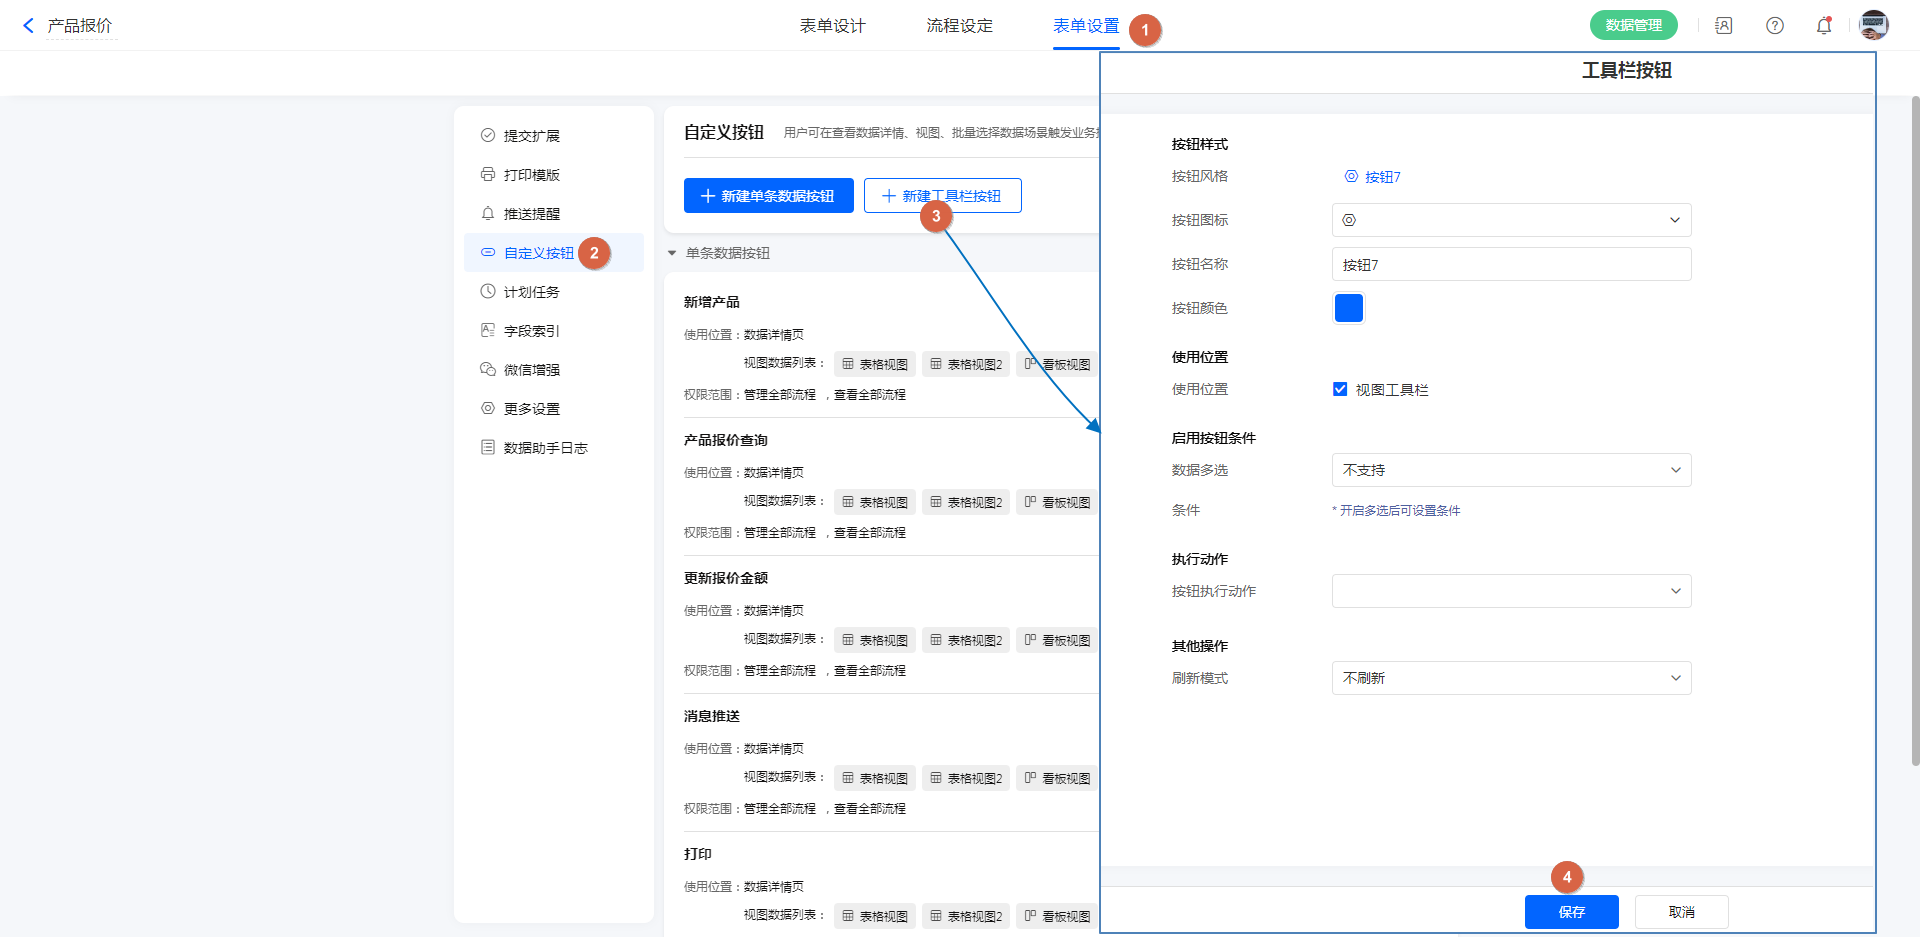The height and width of the screenshot is (937, 1920).
Task: Open 计划任务 in the sidebar
Action: [x=531, y=292]
